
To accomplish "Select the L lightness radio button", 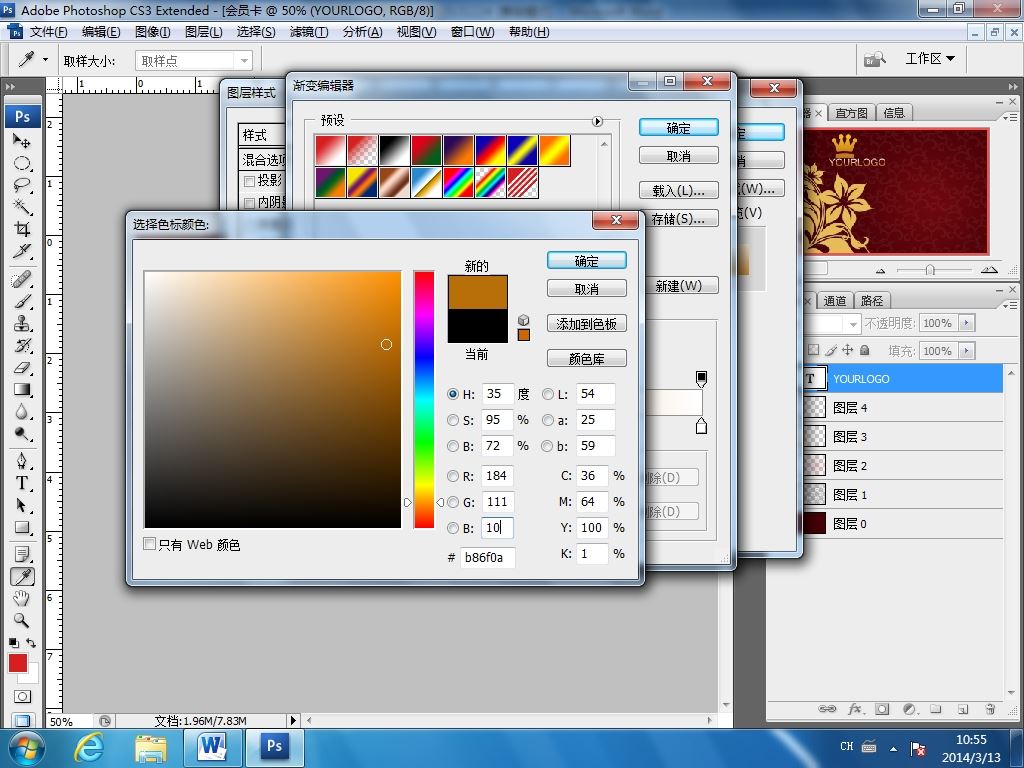I will pyautogui.click(x=548, y=394).
